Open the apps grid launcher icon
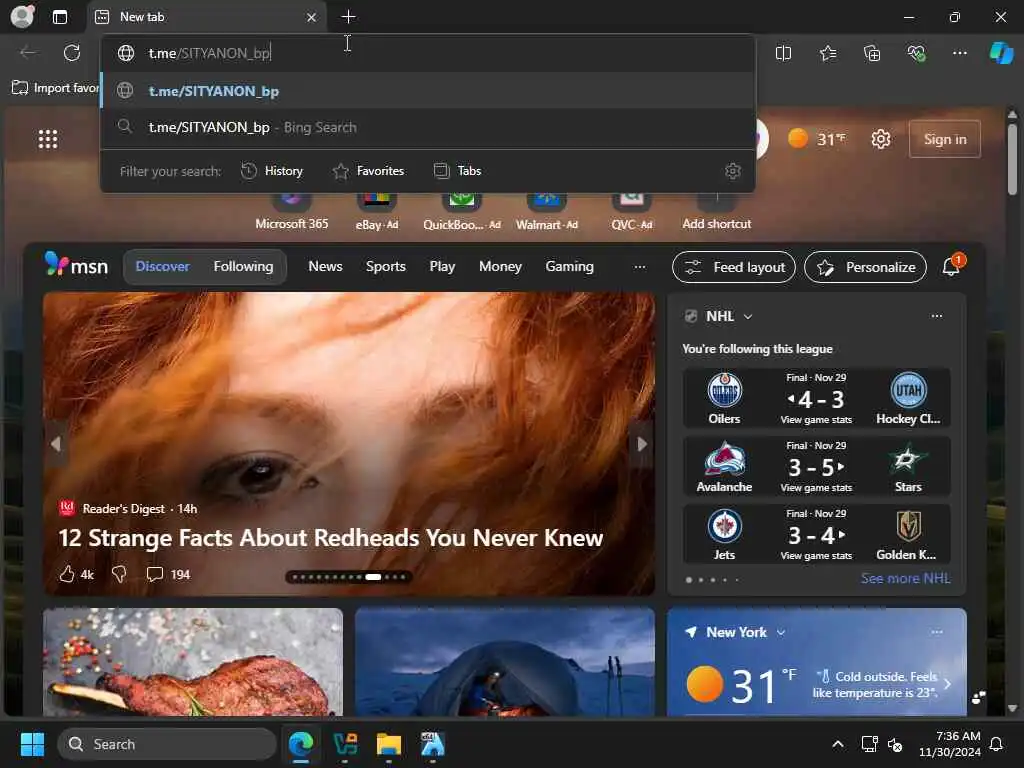The image size is (1024, 768). coord(48,139)
